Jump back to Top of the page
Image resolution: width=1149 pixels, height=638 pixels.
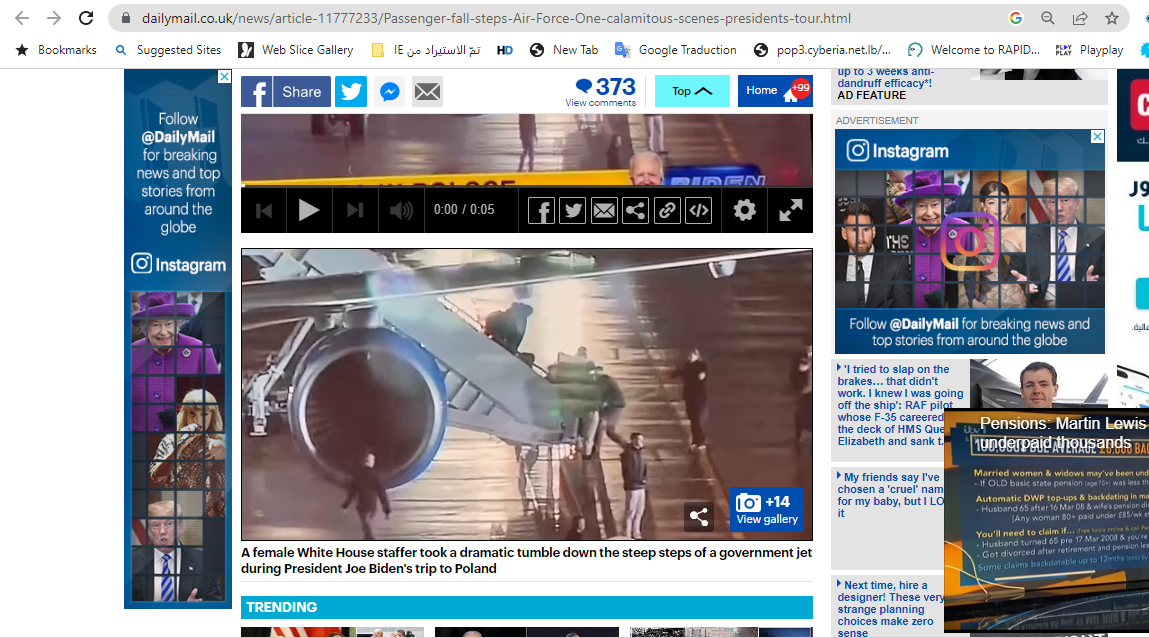[x=692, y=91]
